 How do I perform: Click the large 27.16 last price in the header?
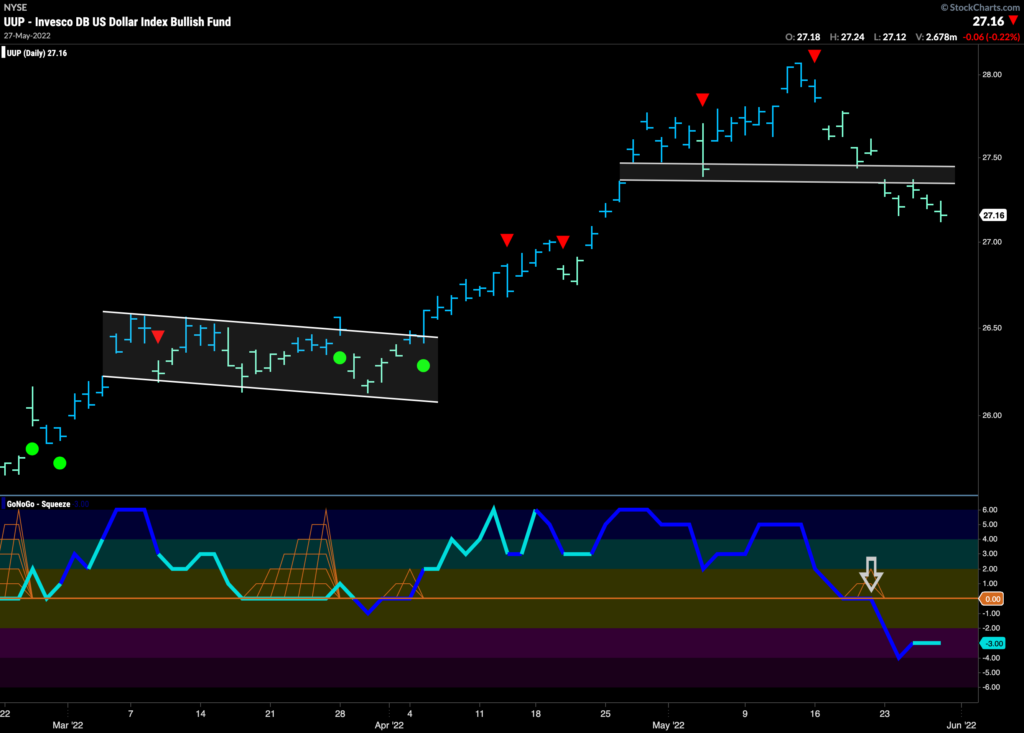(x=988, y=21)
